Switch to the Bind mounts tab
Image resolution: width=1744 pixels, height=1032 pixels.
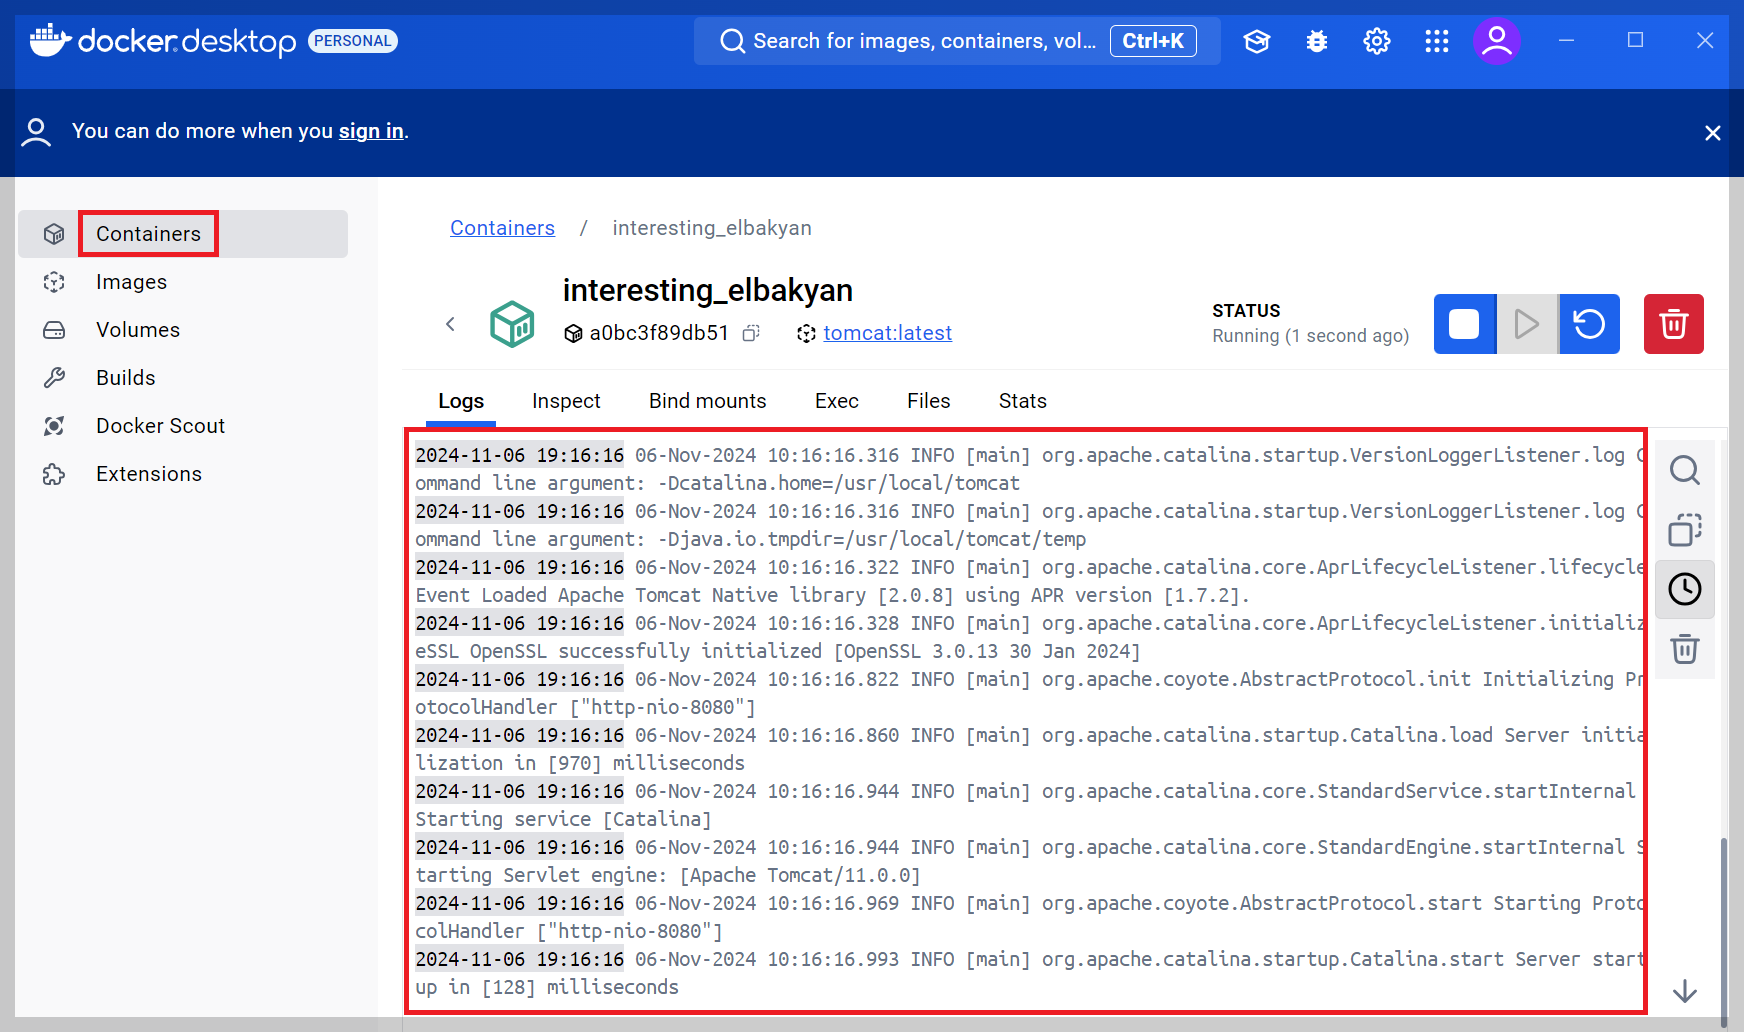tap(707, 401)
